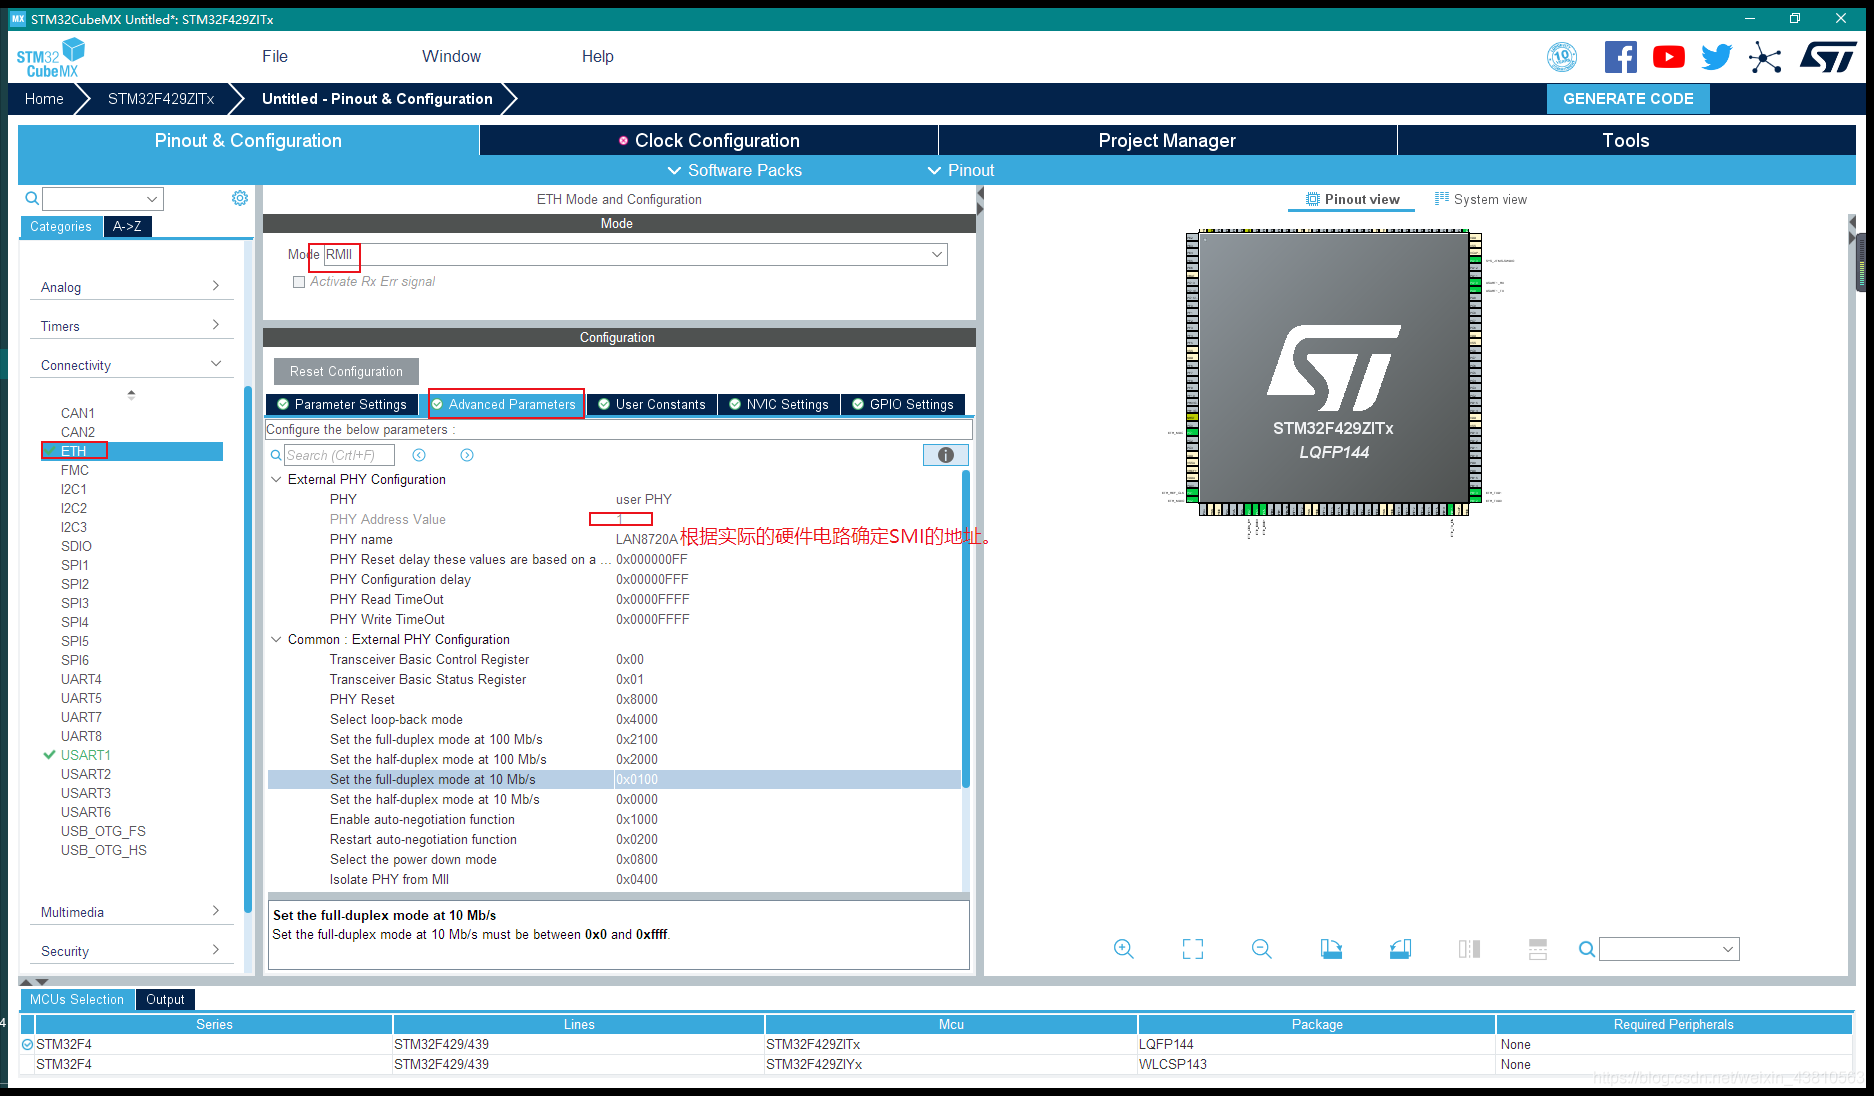This screenshot has width=1874, height=1096.
Task: Select USART1 in the peripheral list
Action: 86,755
